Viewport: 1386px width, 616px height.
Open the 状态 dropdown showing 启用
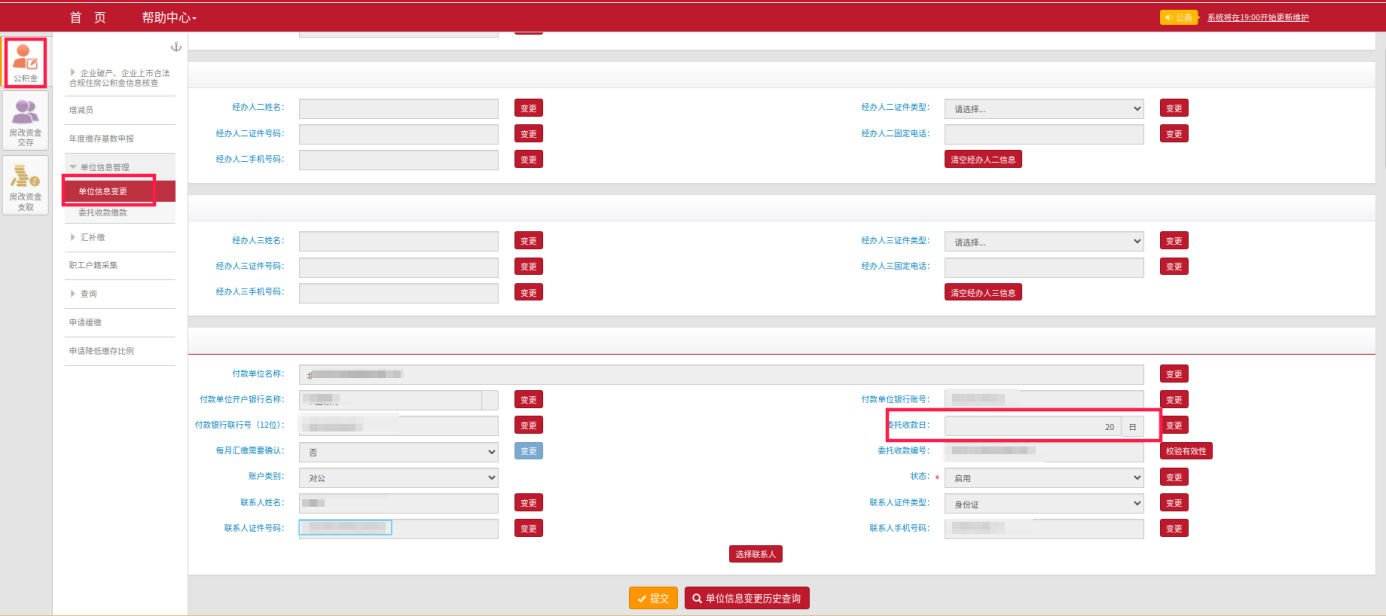[1044, 477]
